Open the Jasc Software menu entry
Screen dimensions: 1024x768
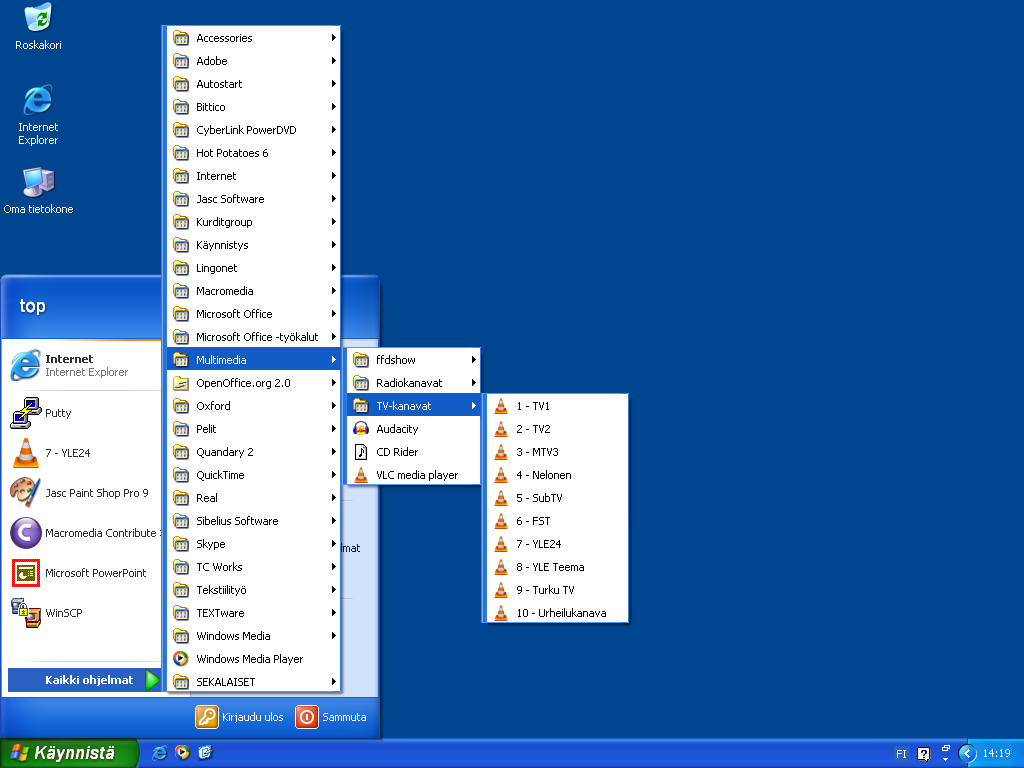253,199
